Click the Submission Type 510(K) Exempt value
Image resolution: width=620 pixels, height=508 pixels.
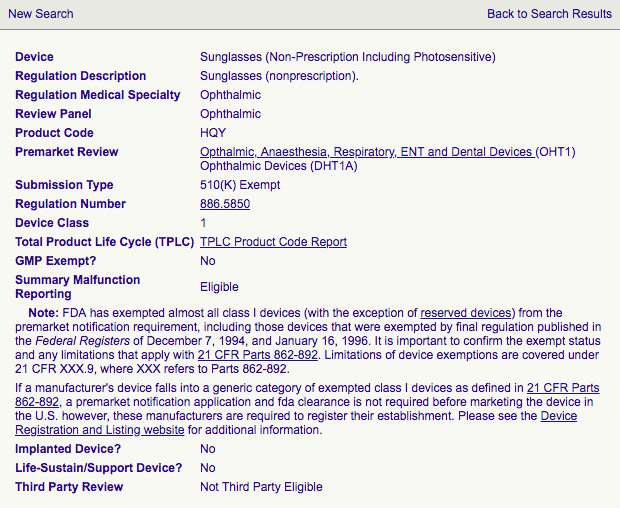240,185
